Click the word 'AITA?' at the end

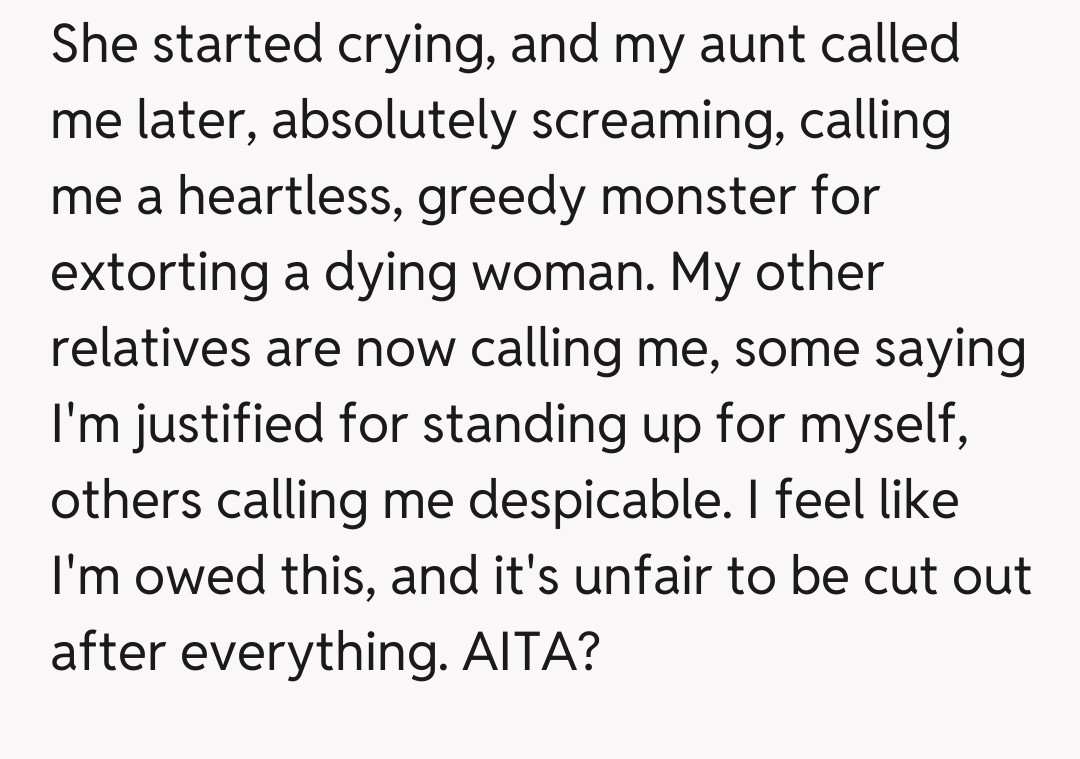point(536,652)
